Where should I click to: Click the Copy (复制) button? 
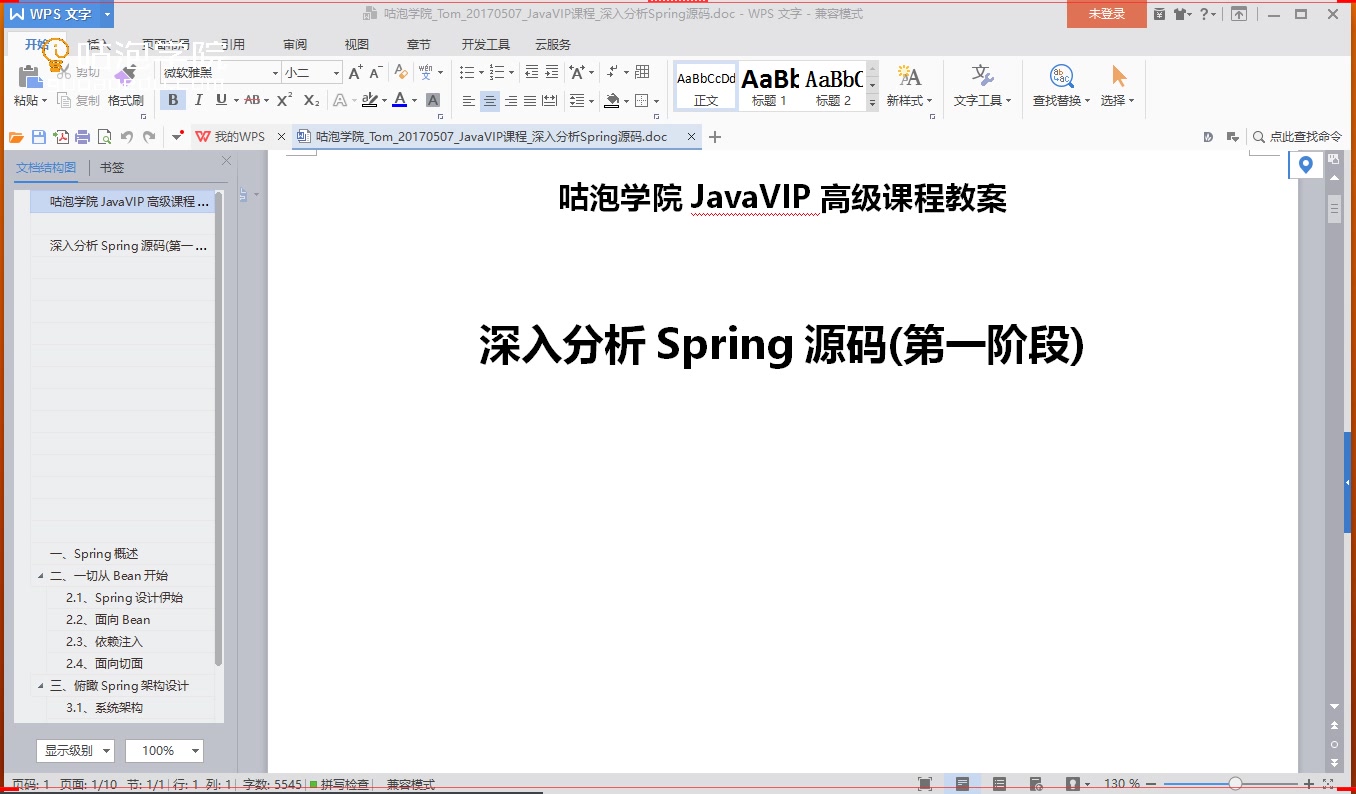click(79, 100)
